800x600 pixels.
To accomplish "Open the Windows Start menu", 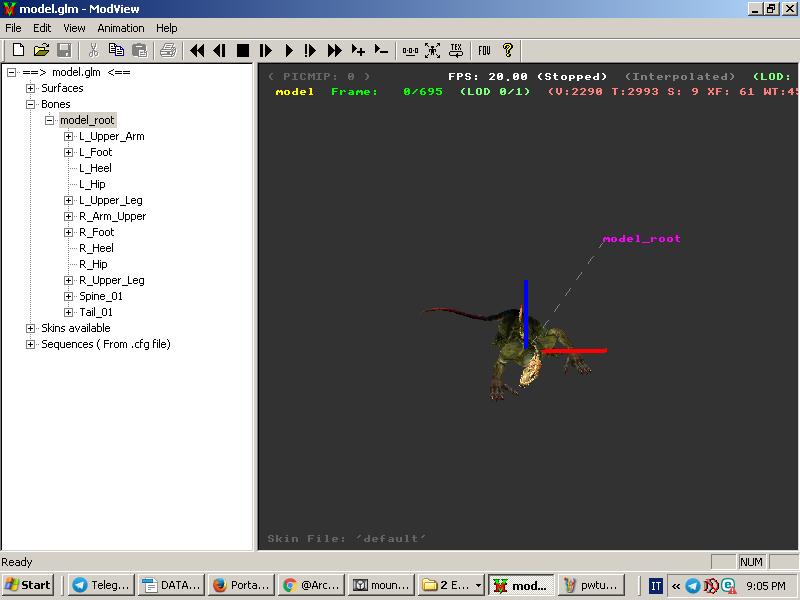I will tap(28, 585).
